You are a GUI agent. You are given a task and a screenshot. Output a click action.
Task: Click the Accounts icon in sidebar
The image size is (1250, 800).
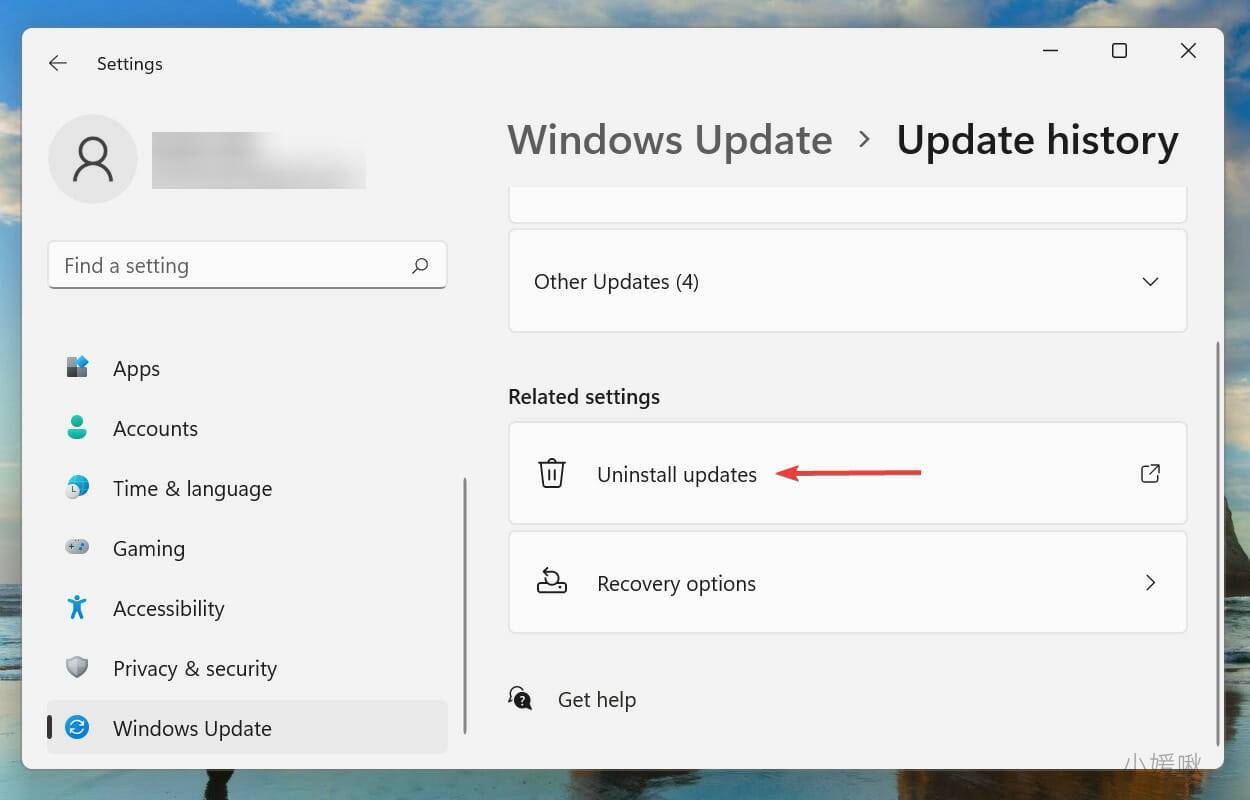[76, 428]
